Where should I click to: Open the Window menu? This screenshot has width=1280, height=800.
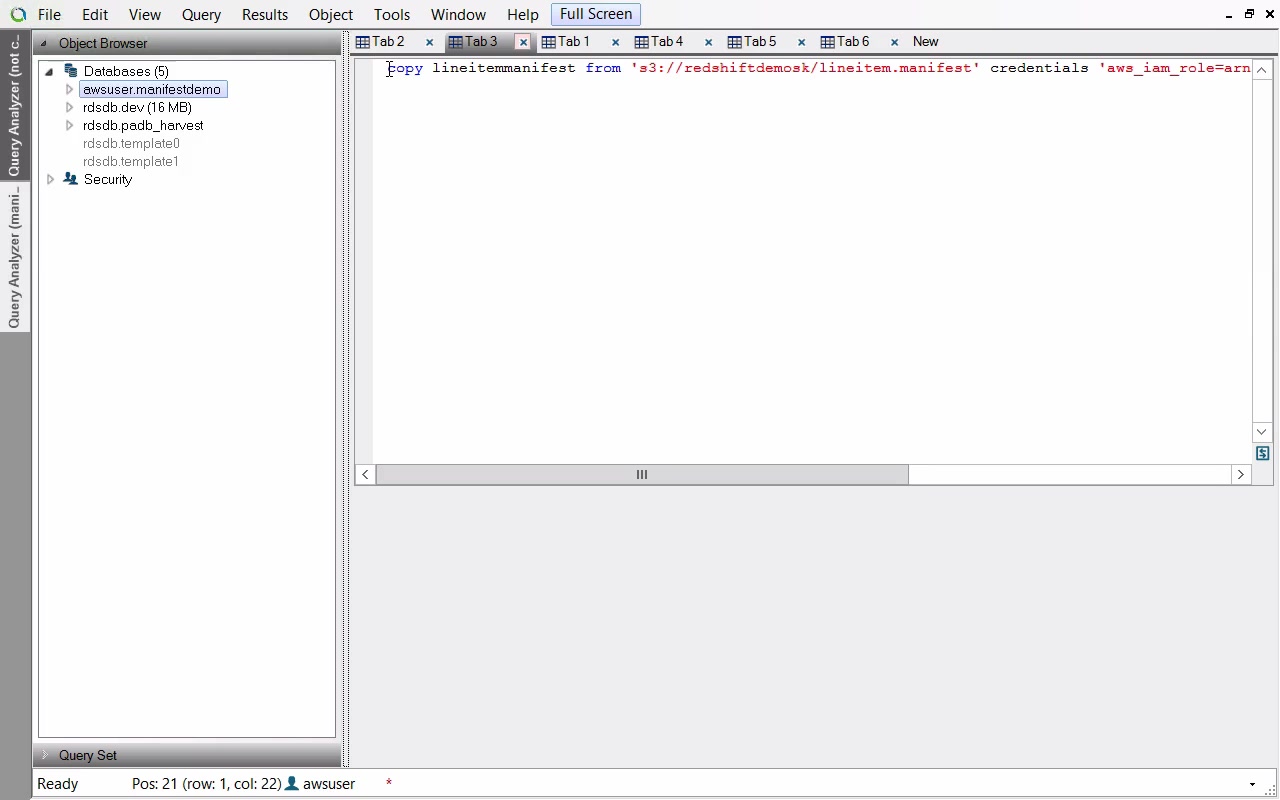pyautogui.click(x=458, y=15)
